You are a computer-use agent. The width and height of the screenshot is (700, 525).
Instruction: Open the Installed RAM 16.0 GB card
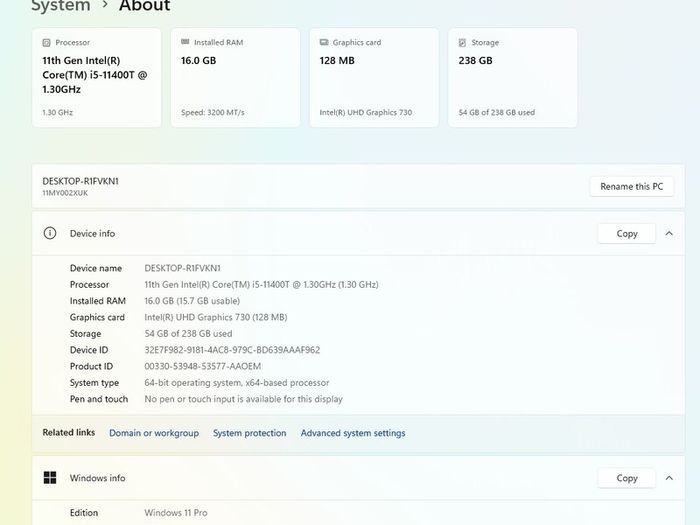click(x=235, y=78)
